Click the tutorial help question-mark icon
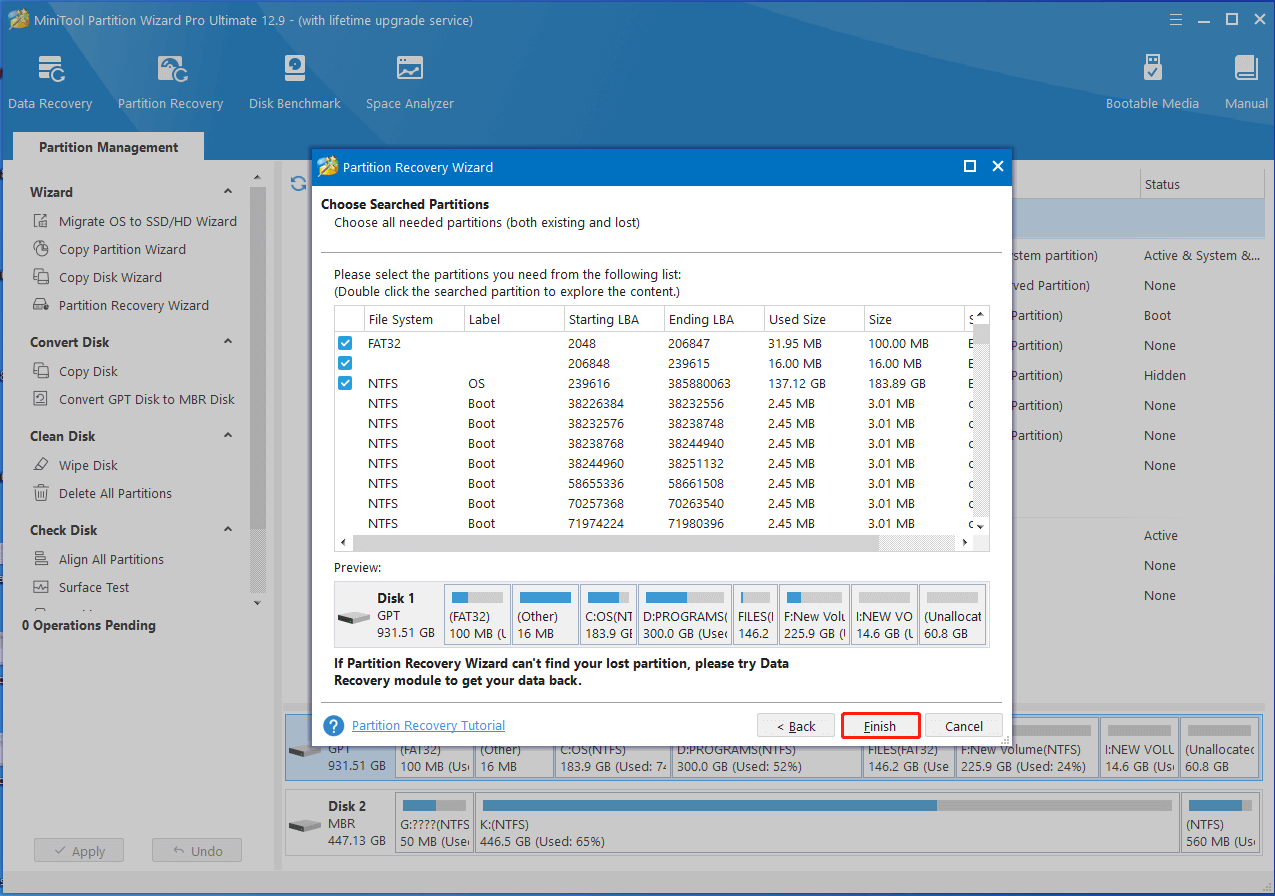1275x896 pixels. pos(334,726)
